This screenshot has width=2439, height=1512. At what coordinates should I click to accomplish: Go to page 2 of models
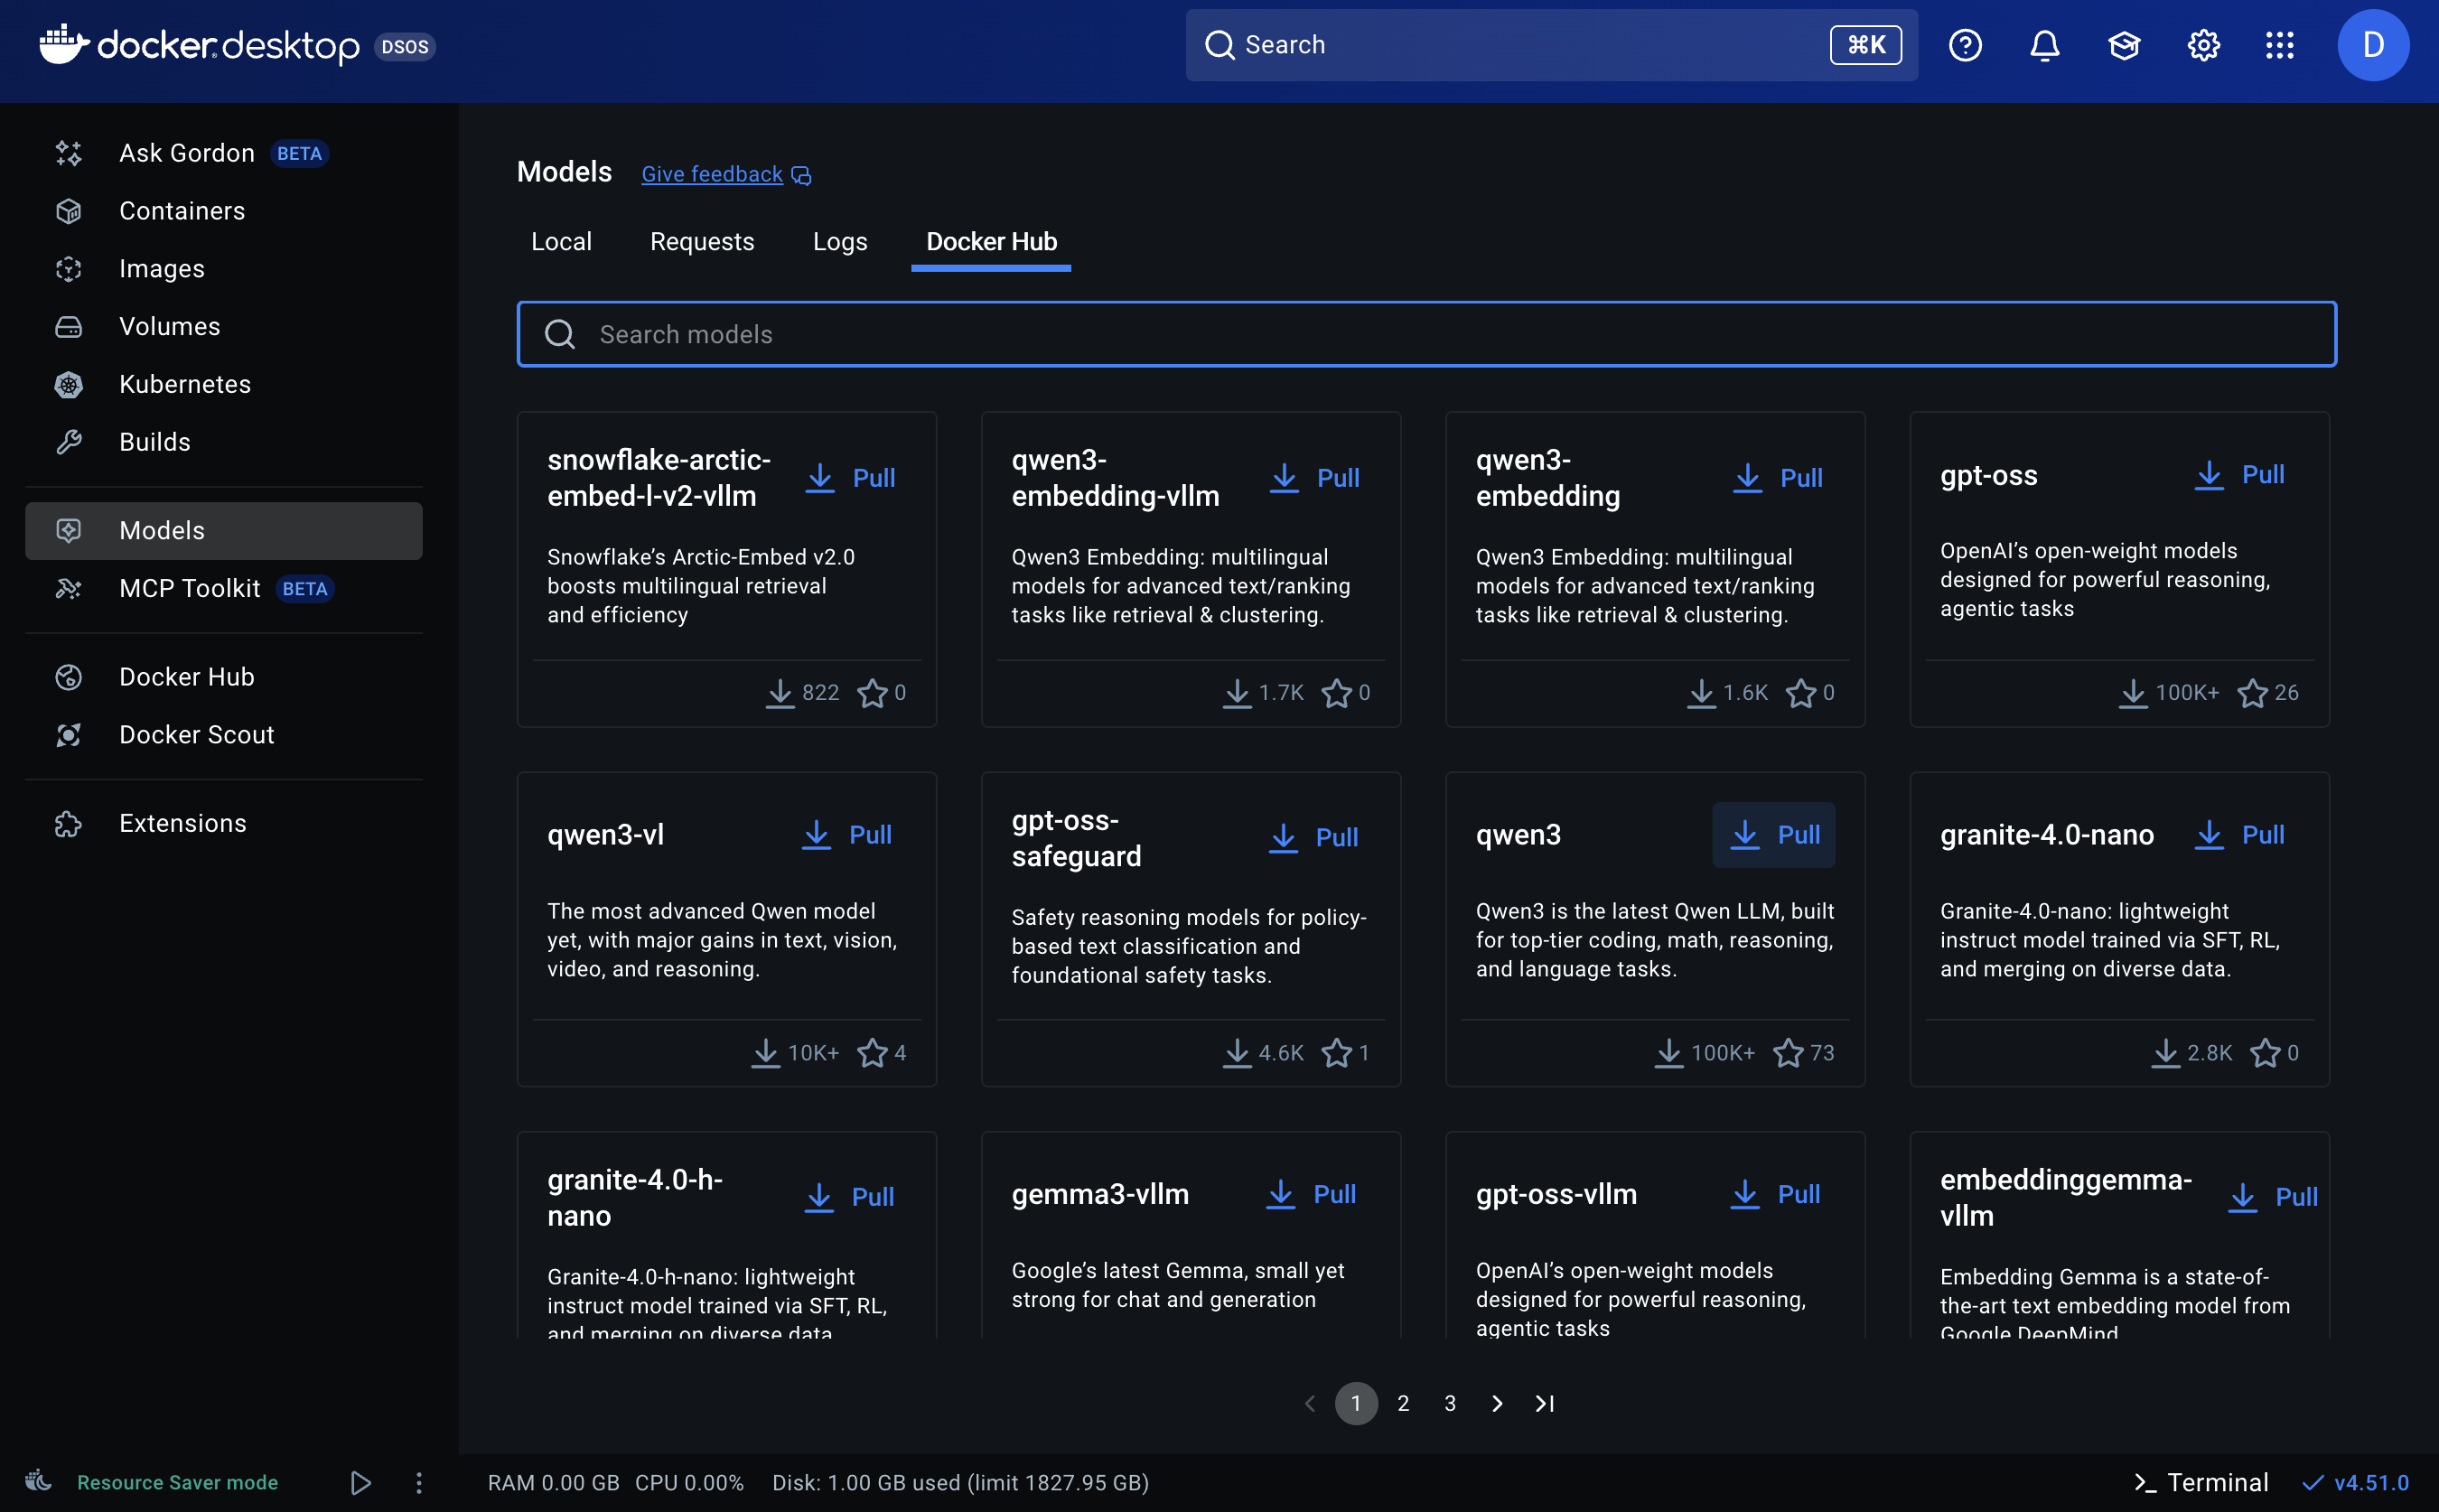(x=1403, y=1403)
